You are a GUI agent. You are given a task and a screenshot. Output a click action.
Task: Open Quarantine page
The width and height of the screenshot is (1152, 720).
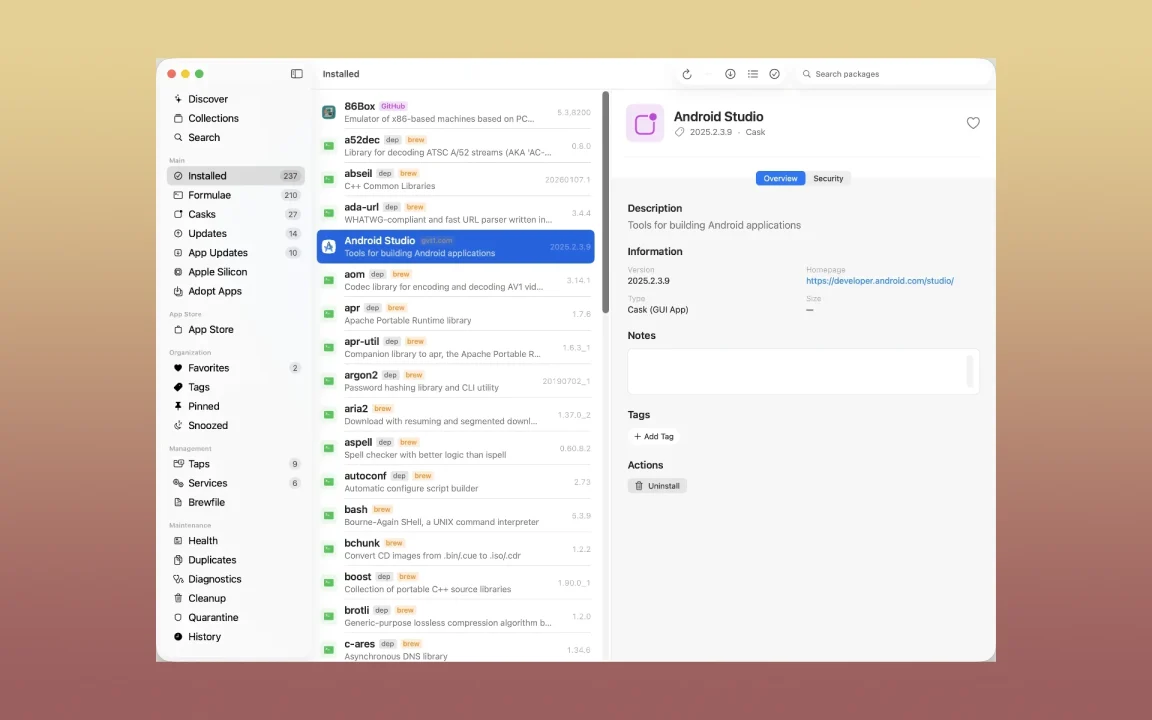pyautogui.click(x=235, y=617)
